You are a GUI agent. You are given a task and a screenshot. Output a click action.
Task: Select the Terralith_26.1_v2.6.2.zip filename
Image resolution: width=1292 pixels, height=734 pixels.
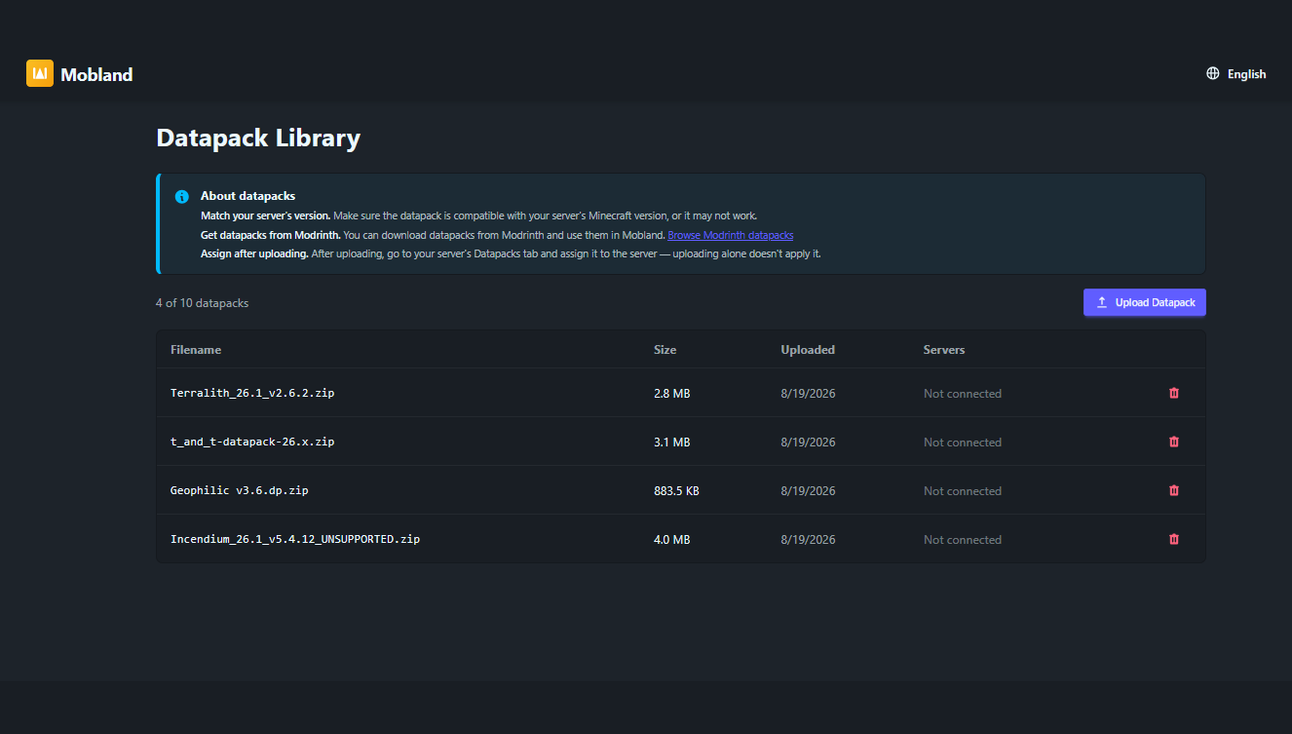click(252, 393)
